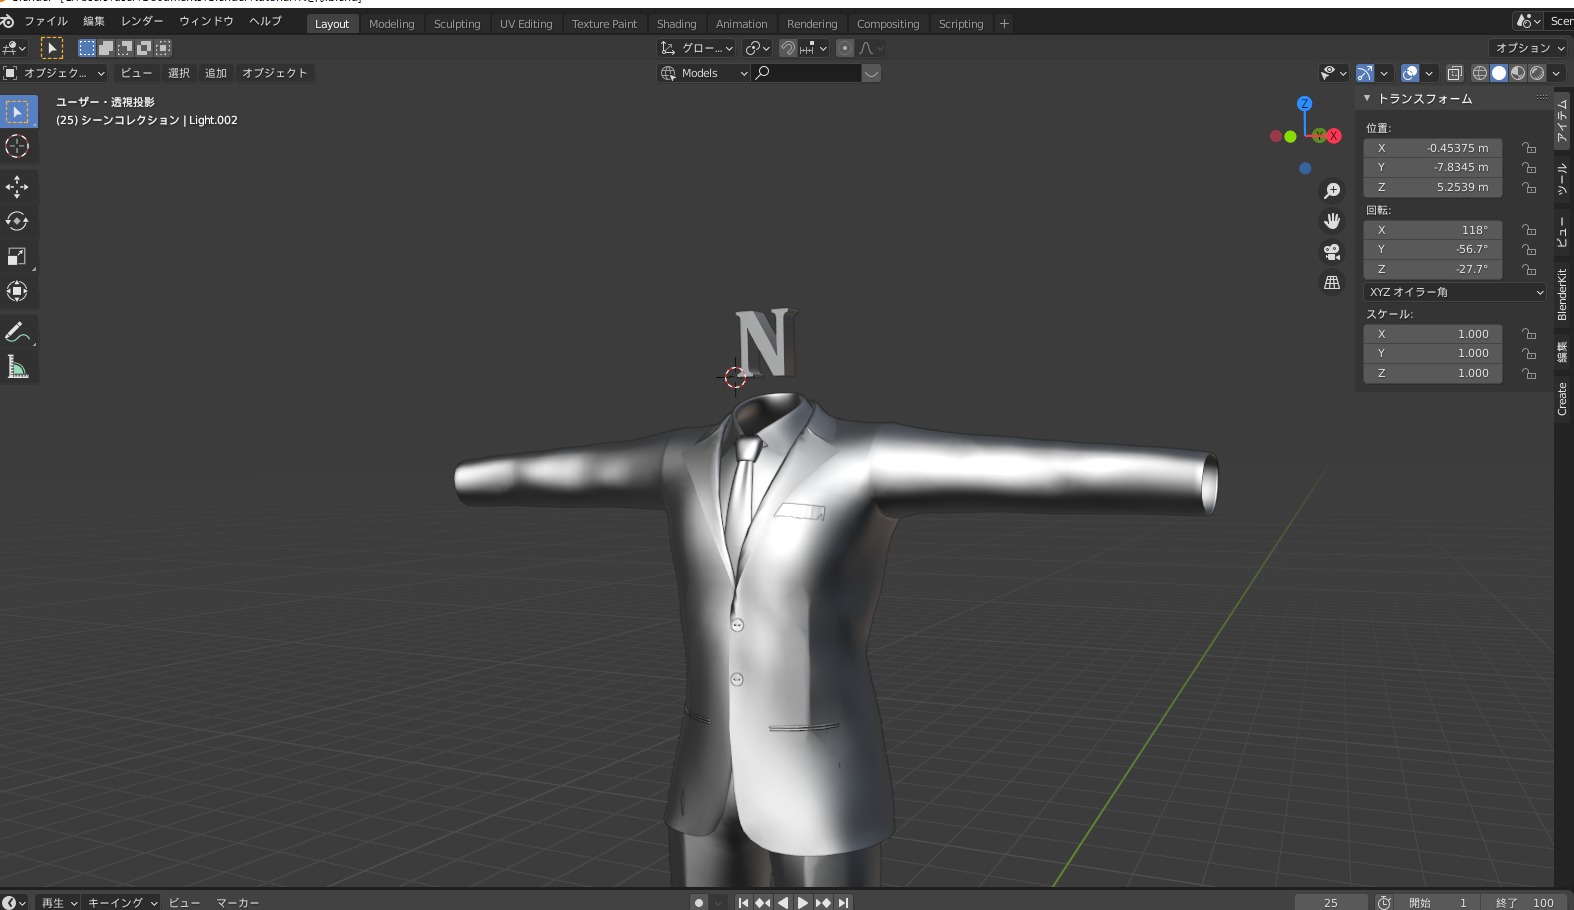Switch to material preview shading
The width and height of the screenshot is (1574, 910).
[1518, 73]
